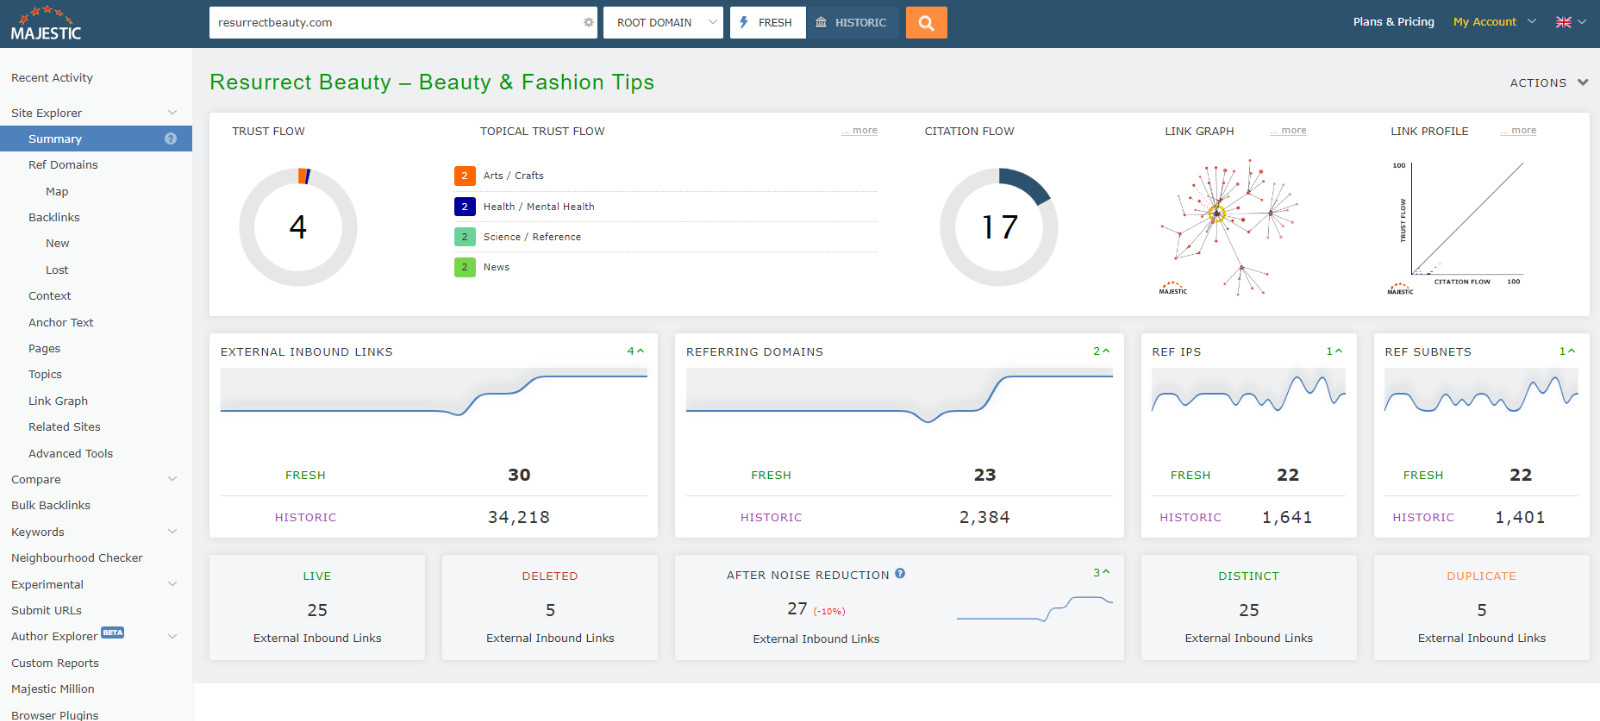Select the Fresh index toggle
Image resolution: width=1600 pixels, height=721 pixels.
[767, 22]
